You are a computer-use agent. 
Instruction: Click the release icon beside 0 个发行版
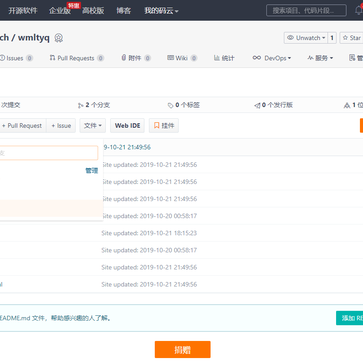click(257, 105)
